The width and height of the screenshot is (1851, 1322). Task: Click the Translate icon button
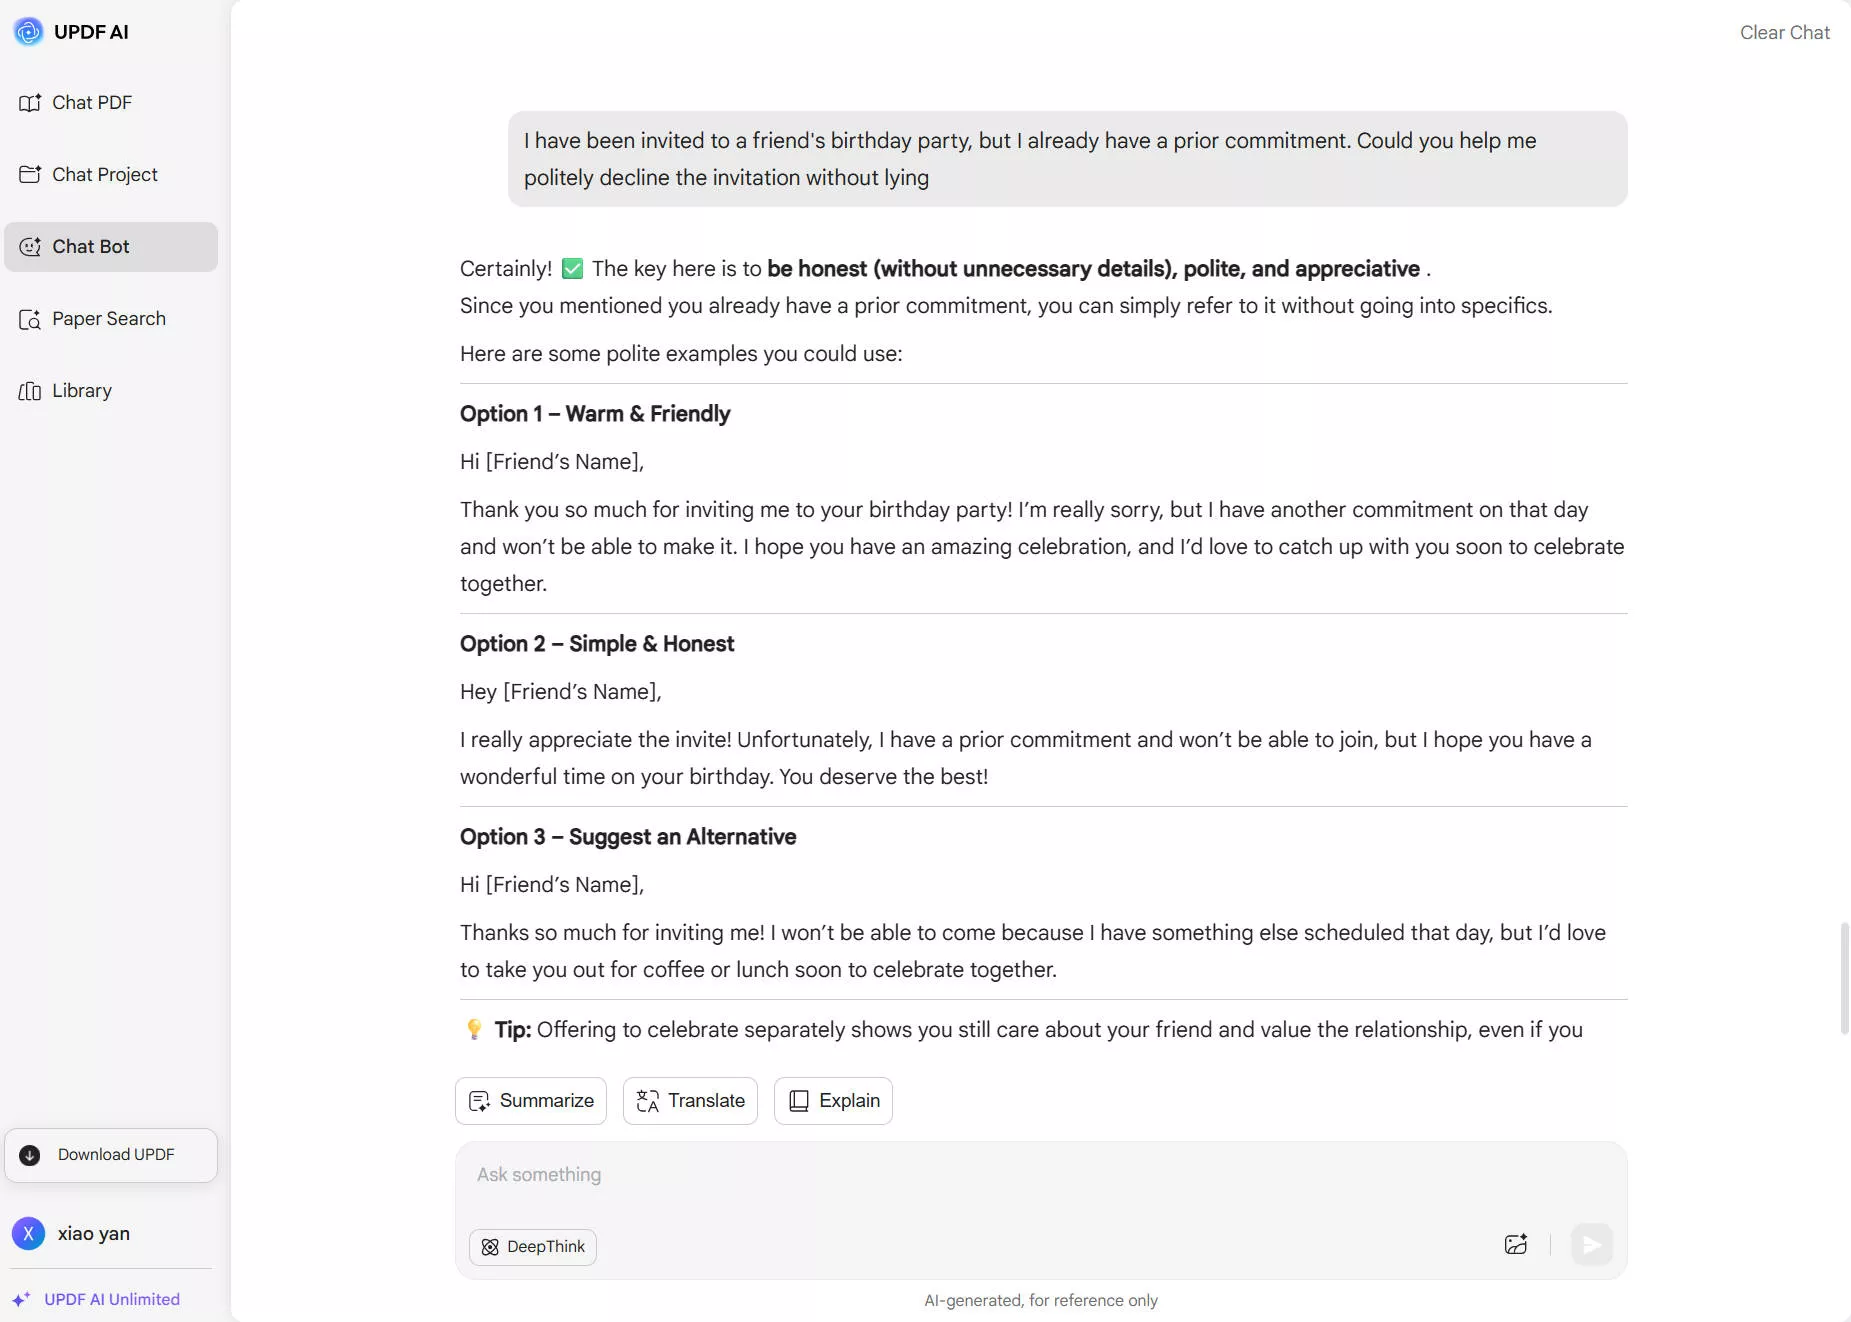(648, 1101)
